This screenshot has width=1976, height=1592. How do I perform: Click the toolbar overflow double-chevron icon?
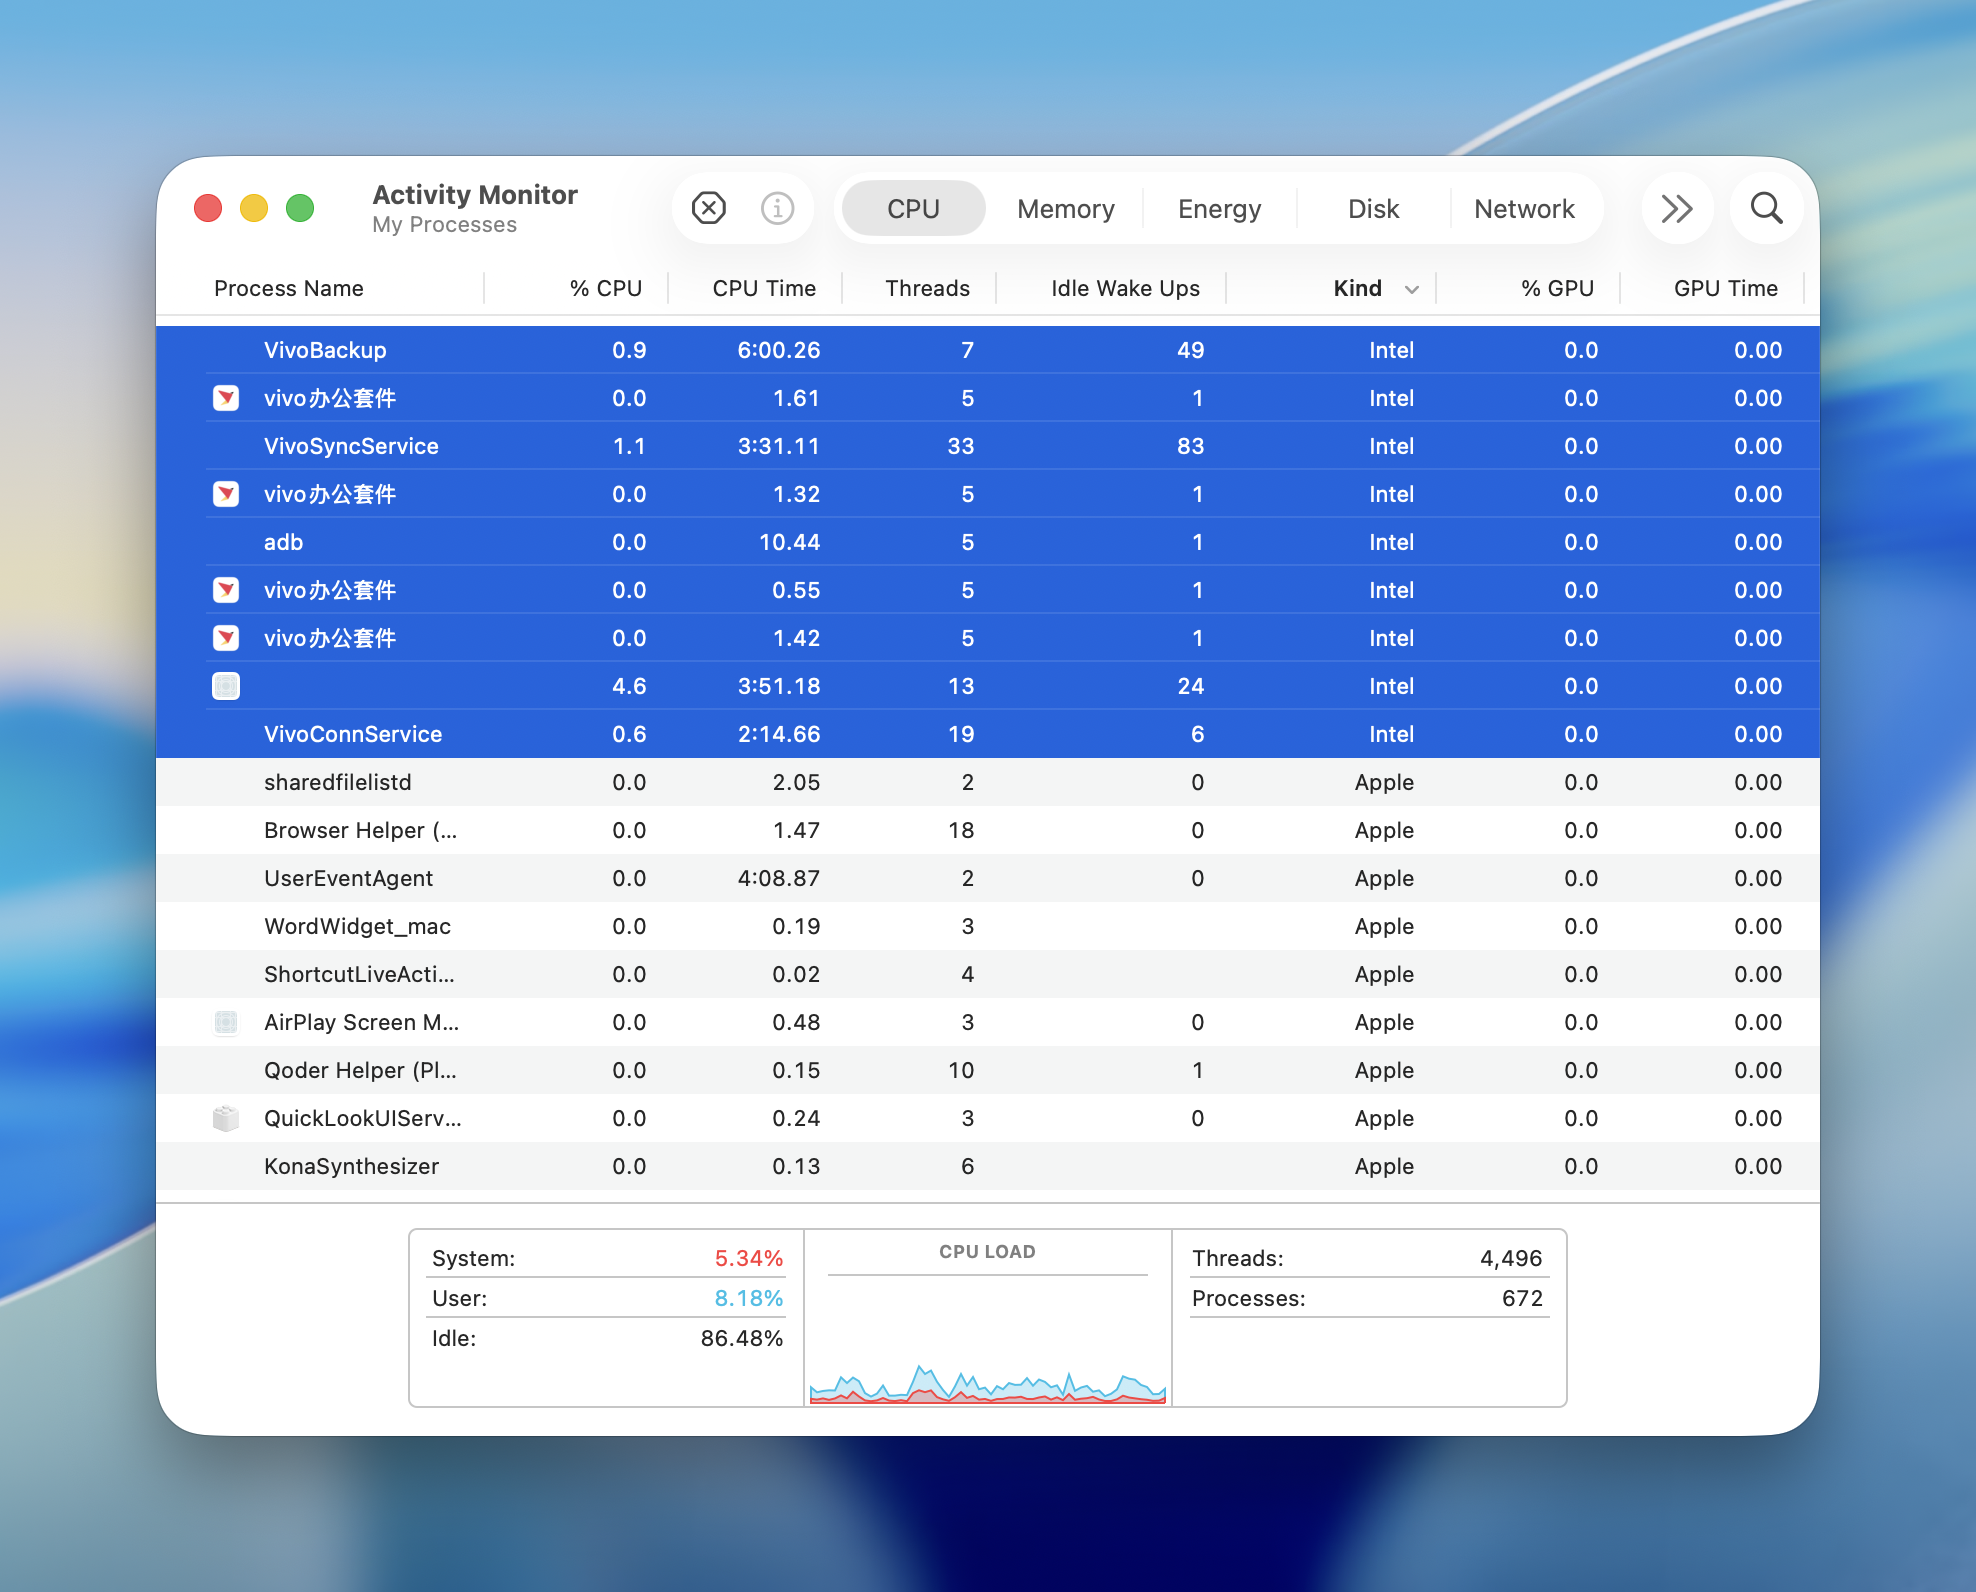point(1677,208)
